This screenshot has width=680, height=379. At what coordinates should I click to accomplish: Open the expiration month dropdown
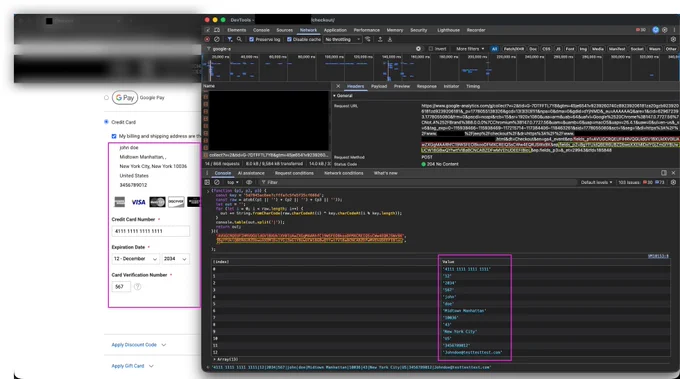tap(135, 259)
